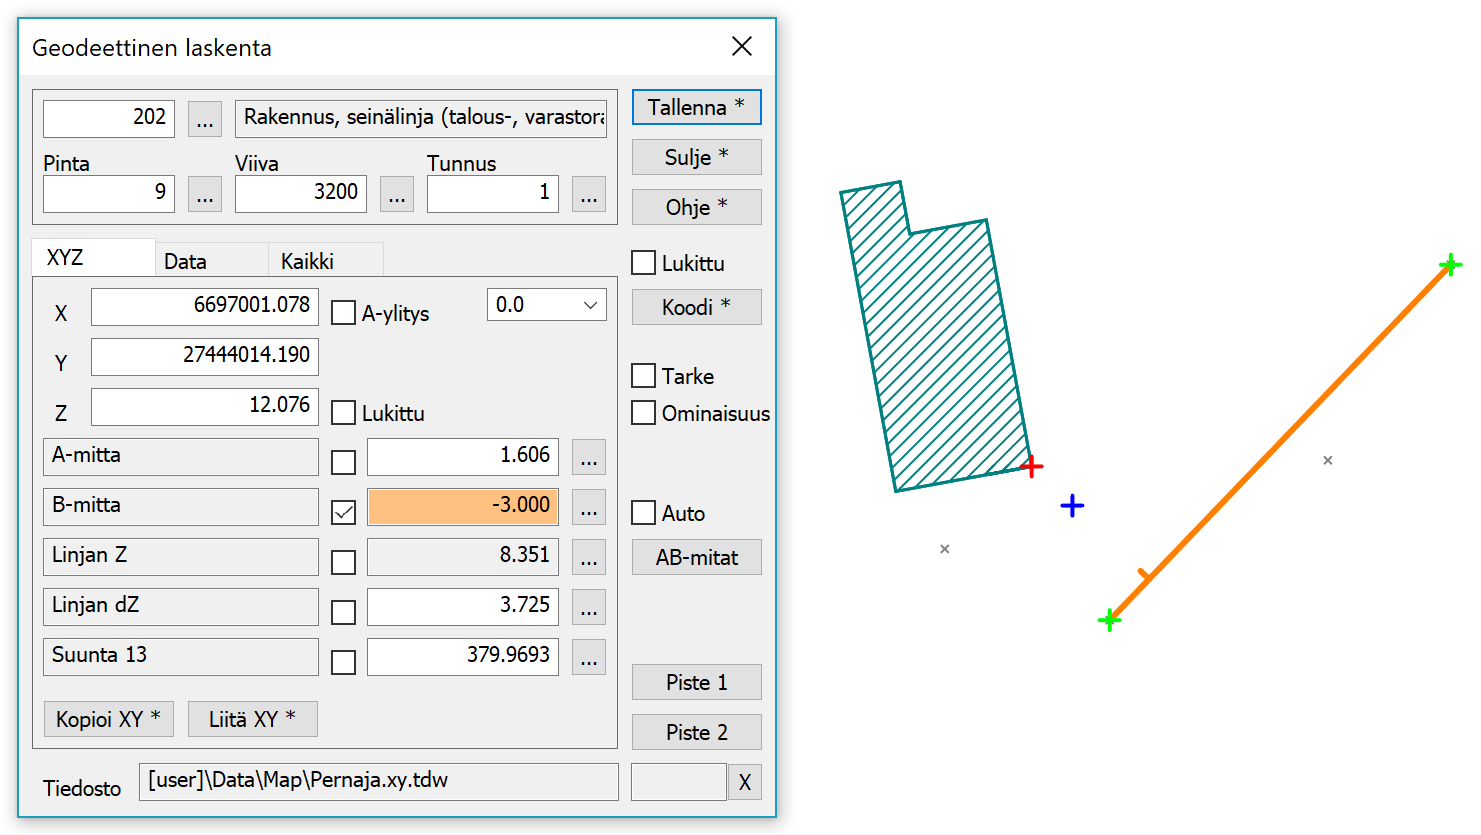
Task: Check the Tarke option
Action: [644, 376]
